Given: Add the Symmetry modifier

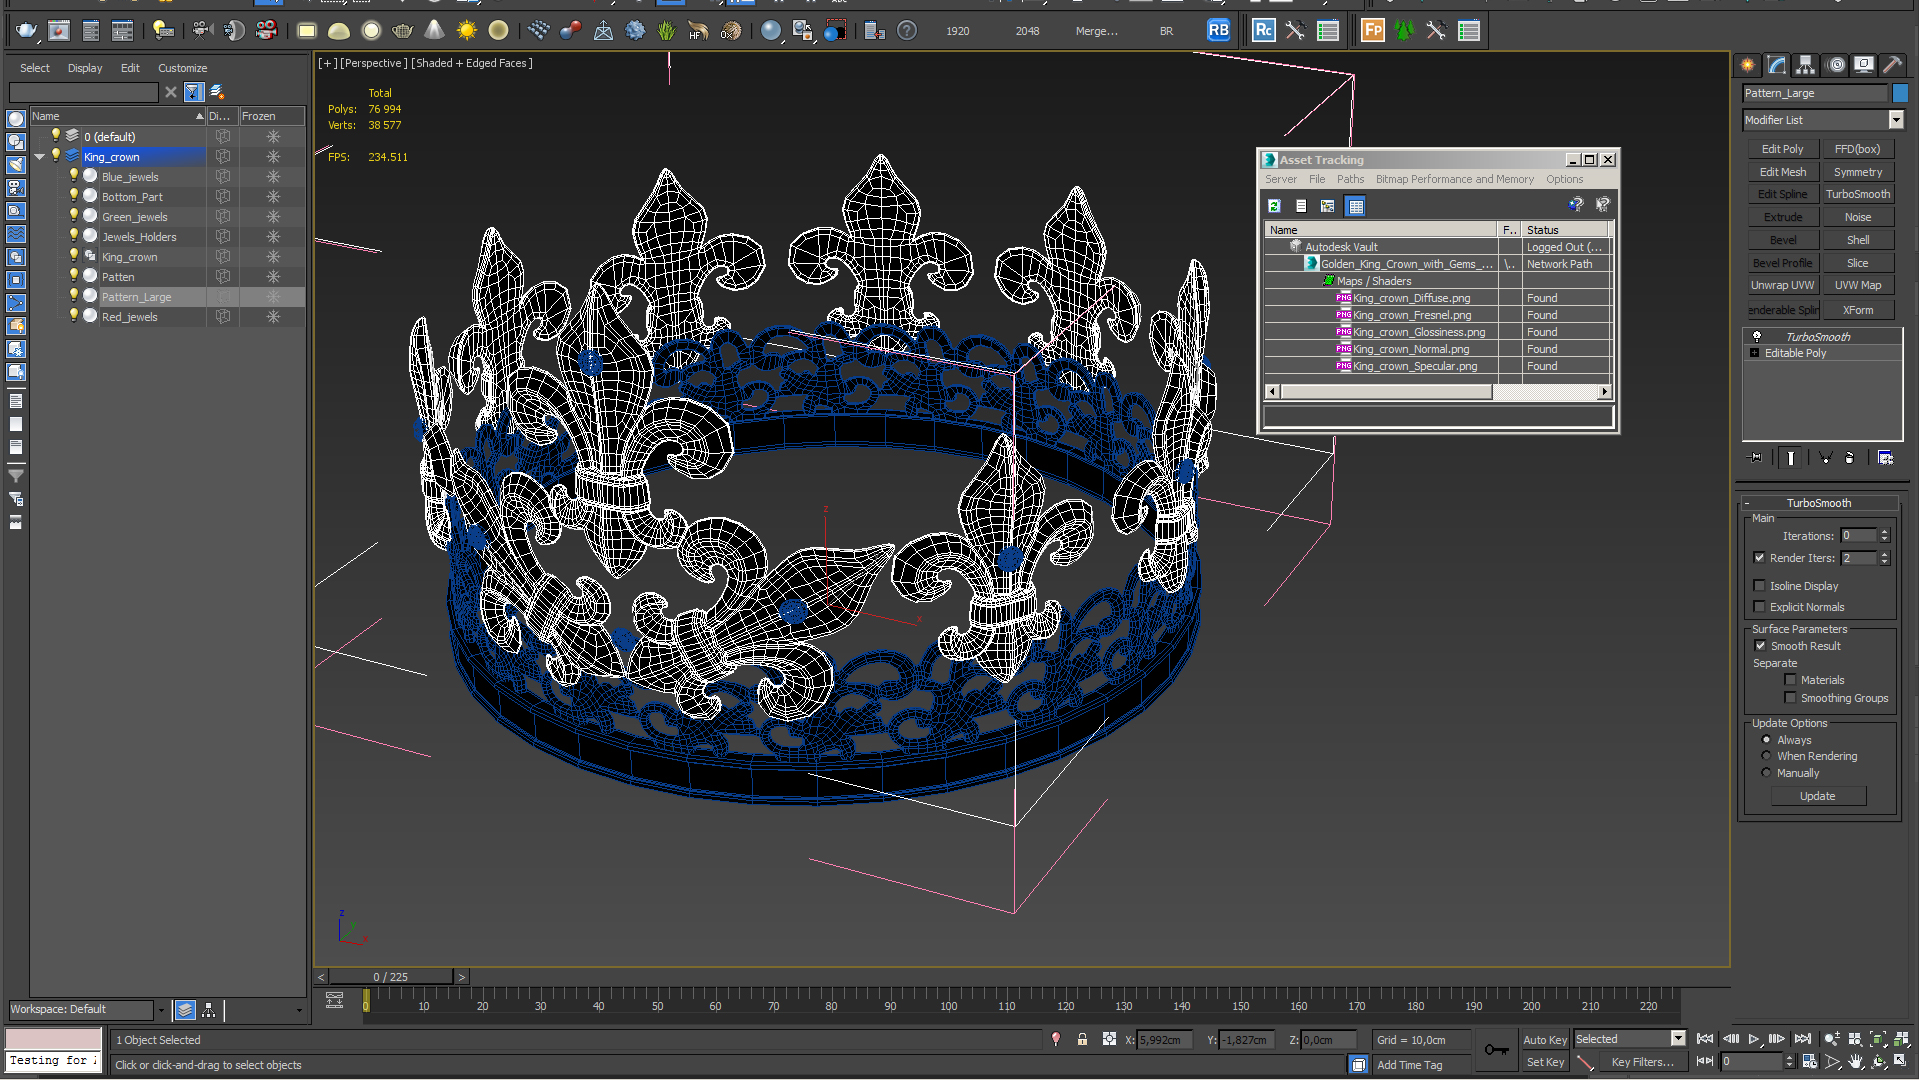Looking at the screenshot, I should point(1858,172).
